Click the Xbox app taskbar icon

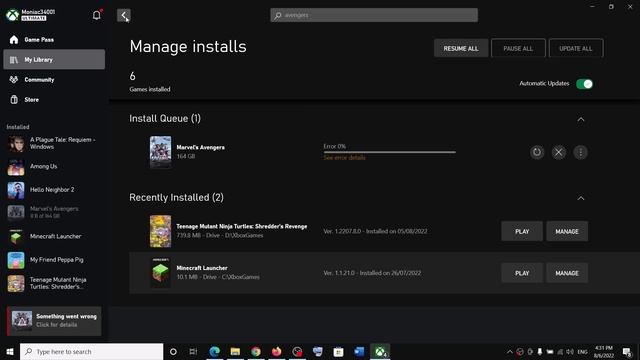click(x=380, y=351)
